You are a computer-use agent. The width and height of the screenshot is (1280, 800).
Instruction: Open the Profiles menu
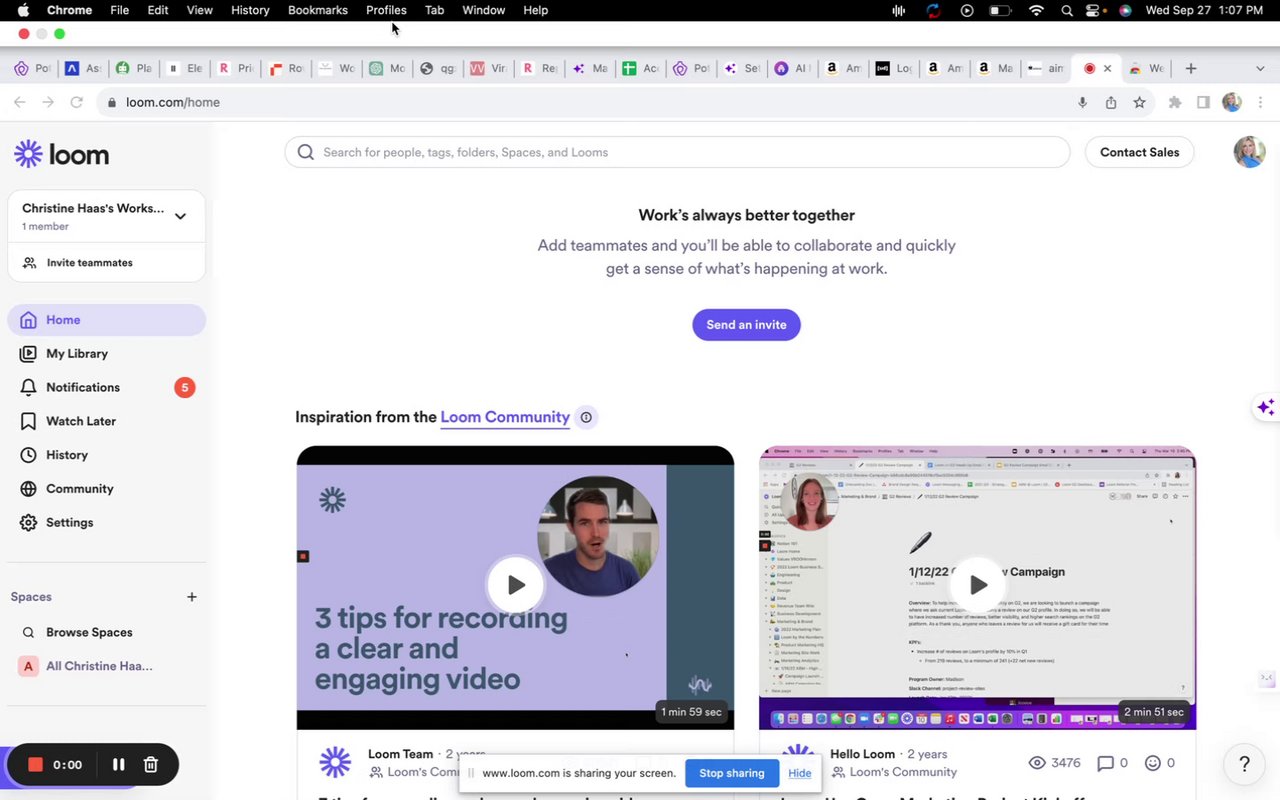pos(386,10)
